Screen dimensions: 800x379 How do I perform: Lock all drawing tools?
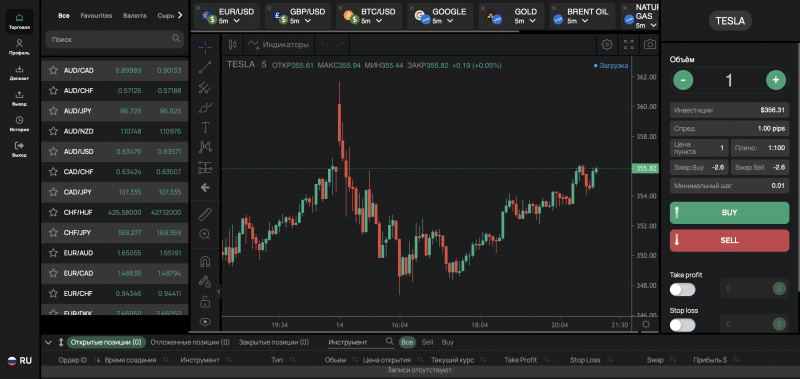[205, 301]
